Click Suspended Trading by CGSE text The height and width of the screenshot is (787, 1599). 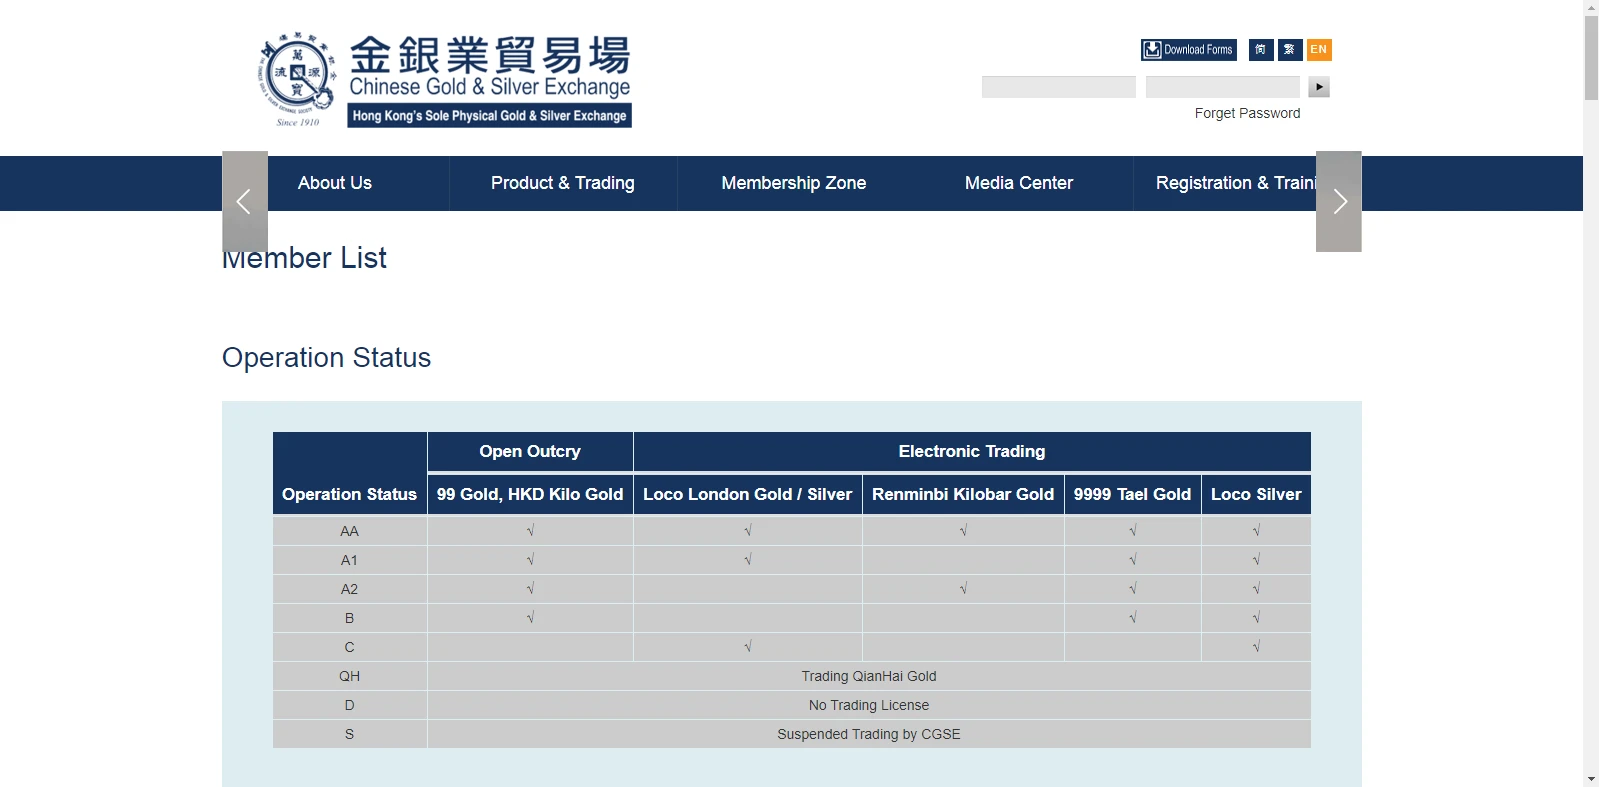(x=869, y=734)
